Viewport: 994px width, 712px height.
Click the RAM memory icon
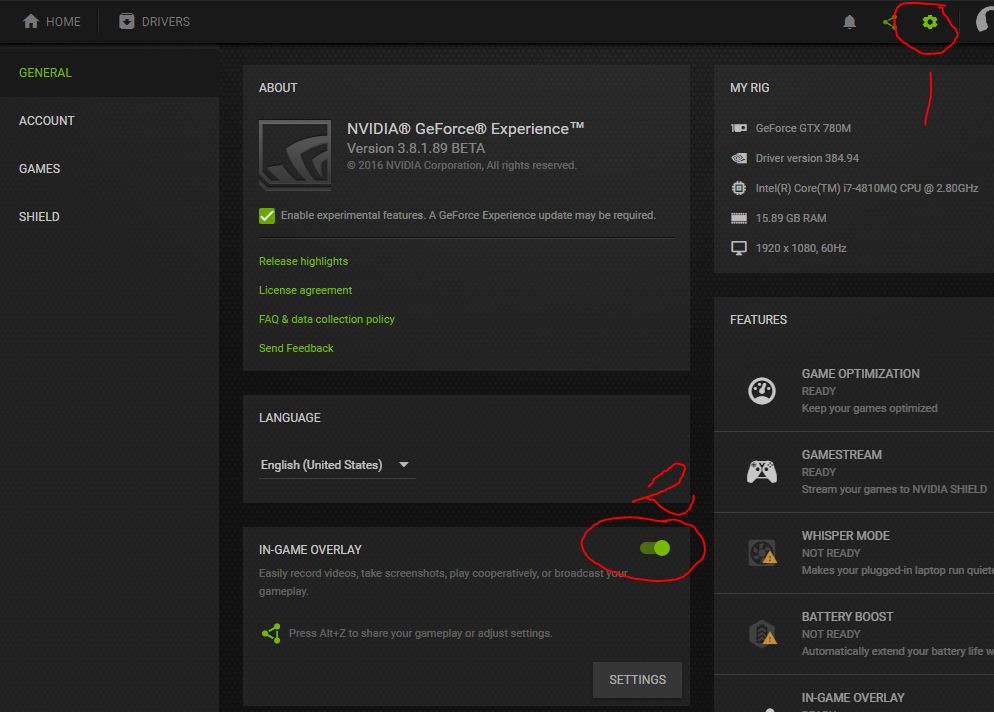(739, 218)
